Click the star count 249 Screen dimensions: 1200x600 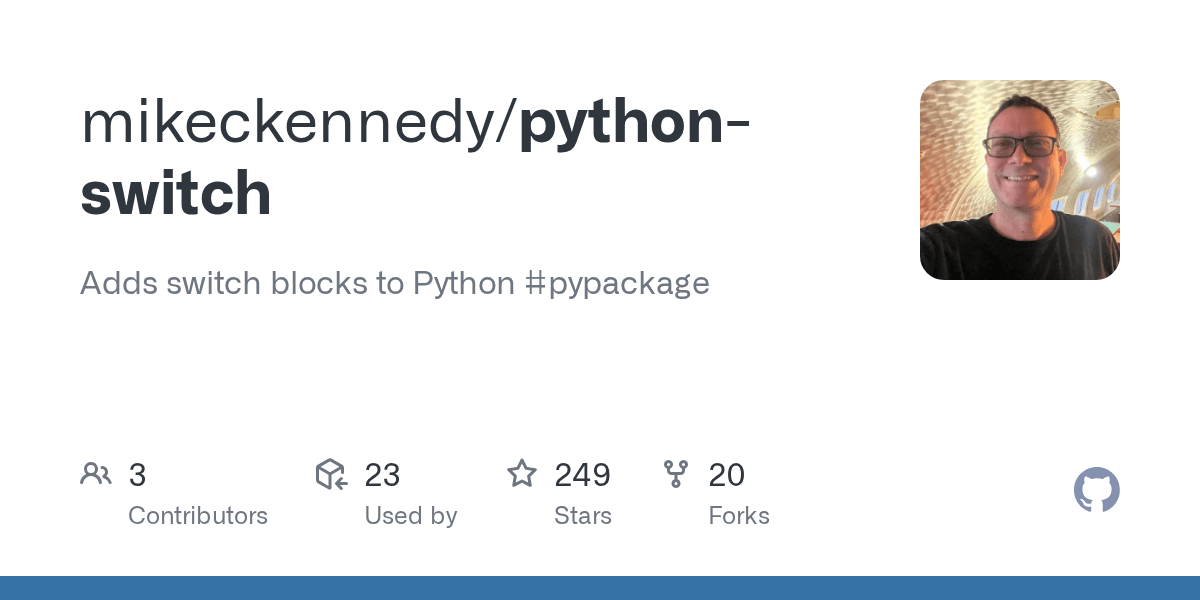582,475
